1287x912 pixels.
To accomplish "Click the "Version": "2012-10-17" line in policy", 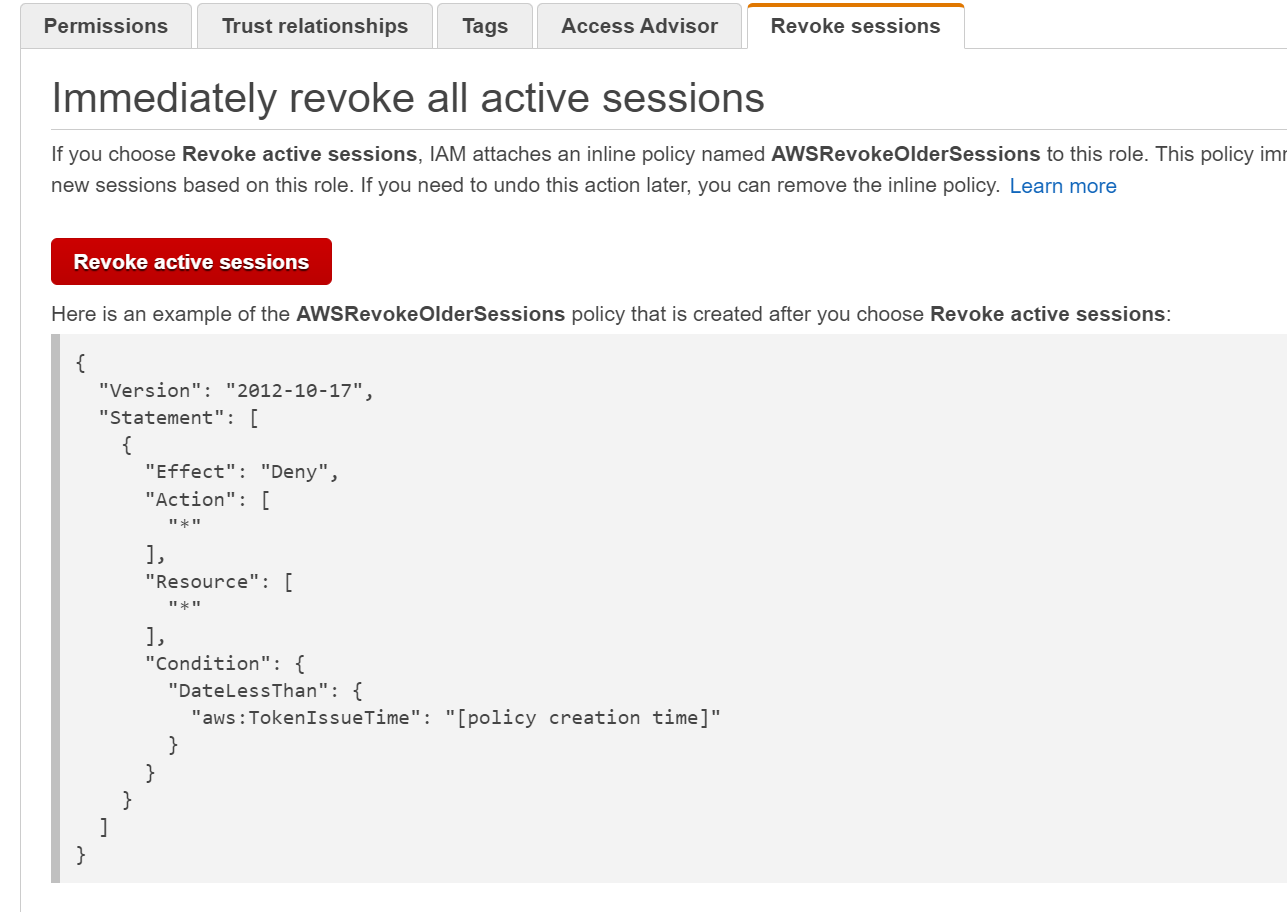I will [x=236, y=390].
